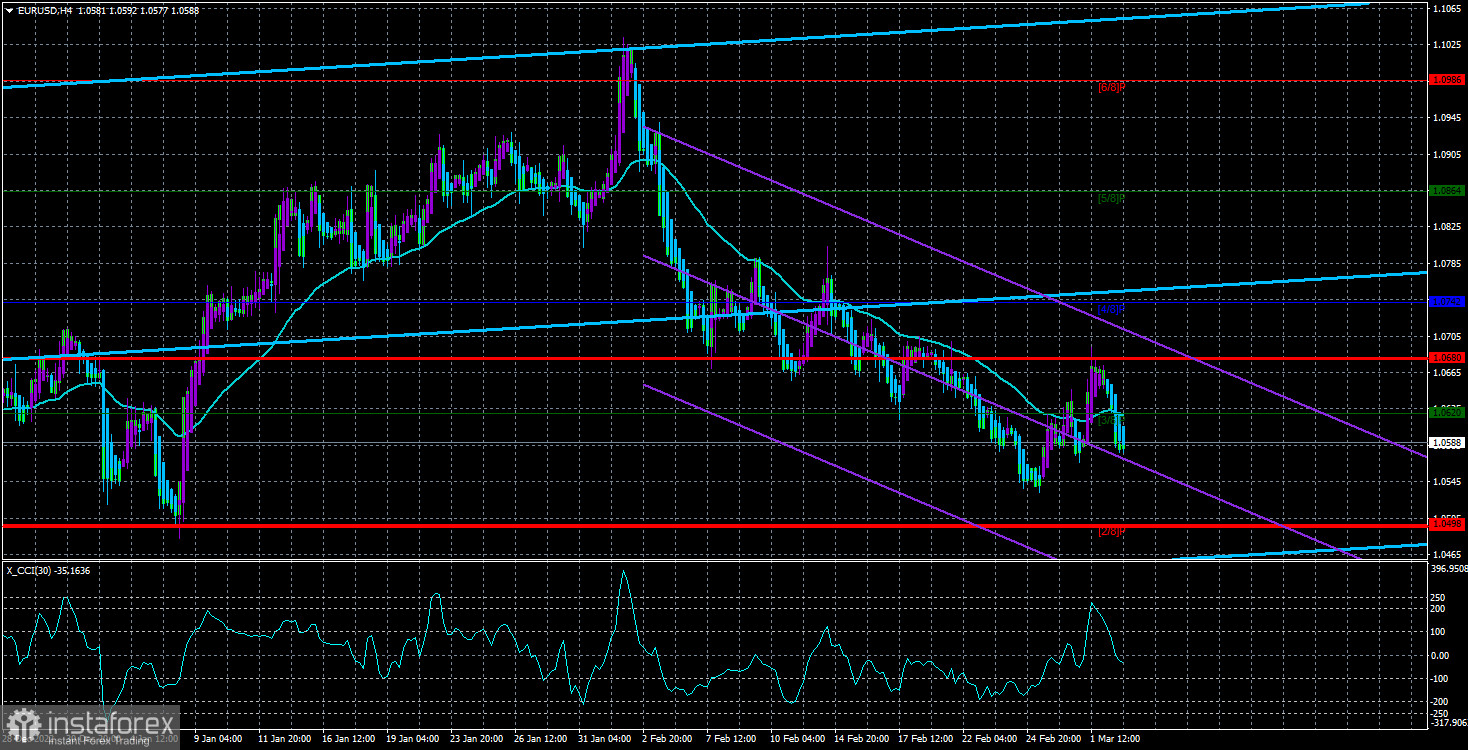Click the 0.00 level on CCI scale
Image resolution: width=1468 pixels, height=750 pixels.
click(x=1440, y=655)
